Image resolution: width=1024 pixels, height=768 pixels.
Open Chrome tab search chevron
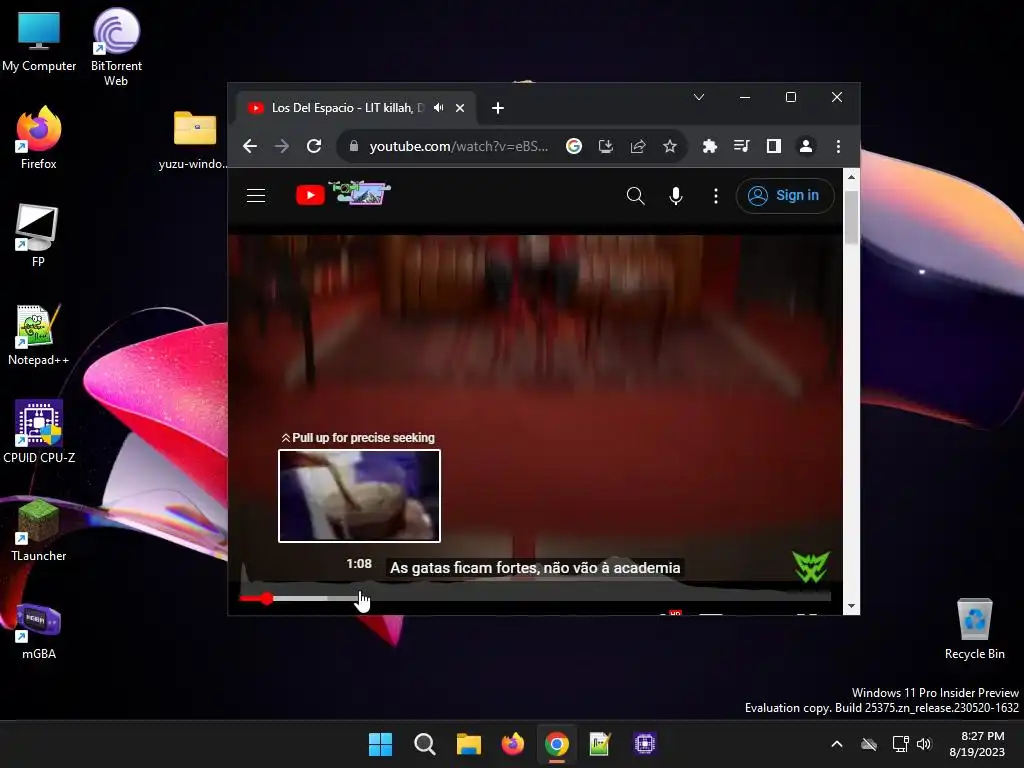click(x=699, y=97)
